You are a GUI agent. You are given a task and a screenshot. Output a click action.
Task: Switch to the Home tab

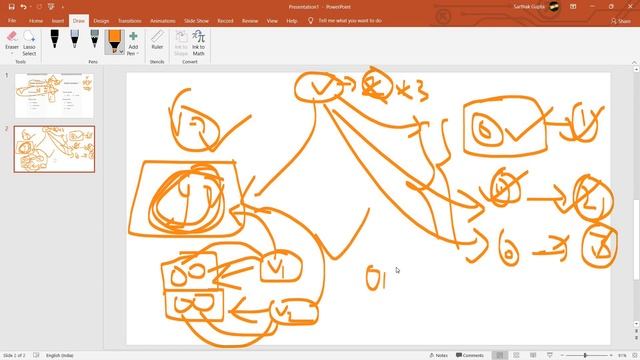(x=36, y=20)
